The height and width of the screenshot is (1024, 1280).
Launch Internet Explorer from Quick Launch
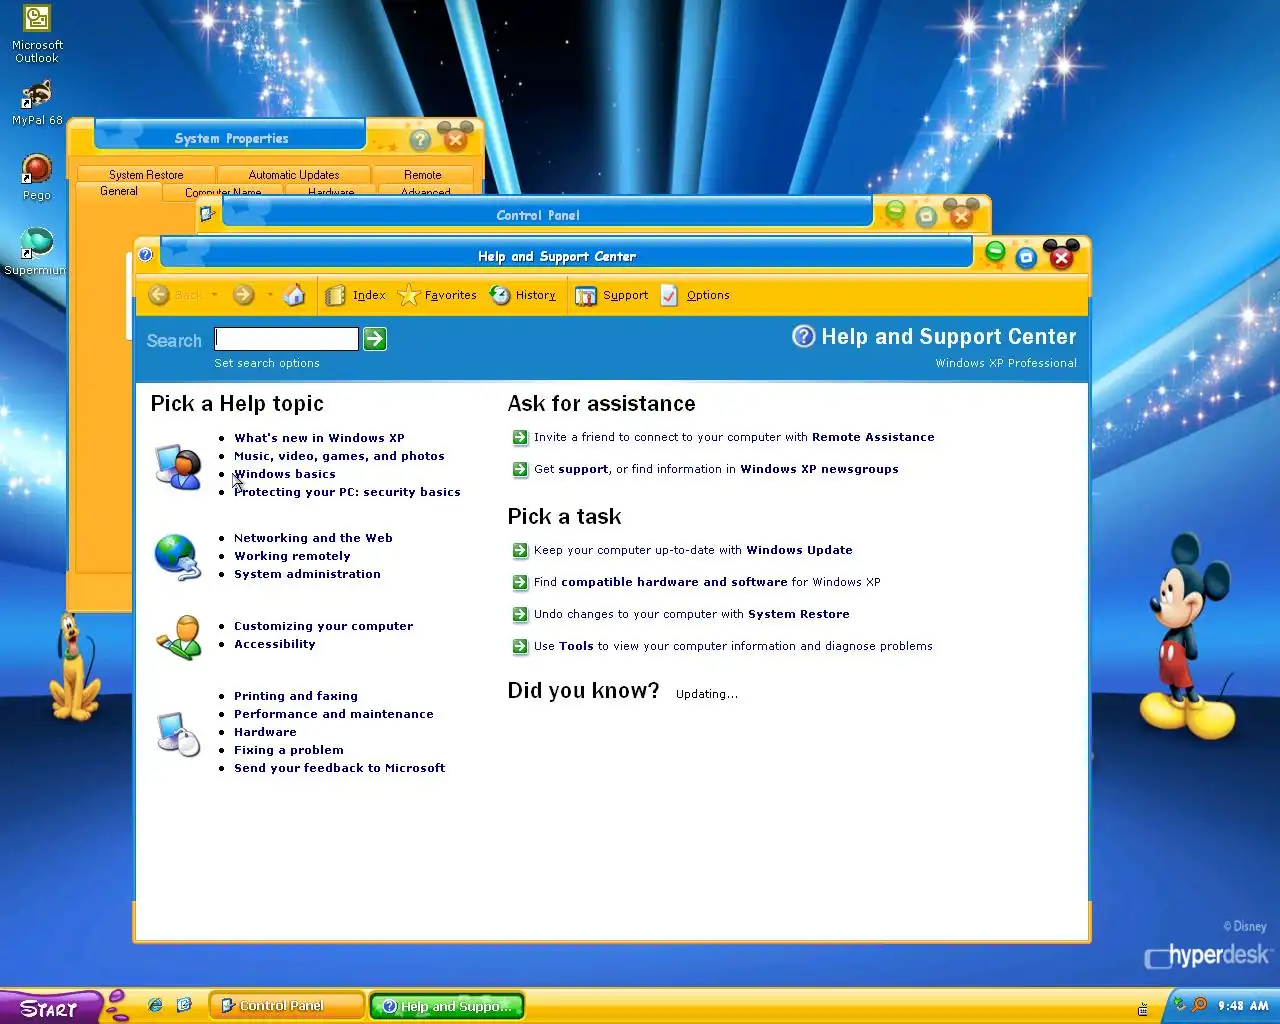coord(155,1005)
